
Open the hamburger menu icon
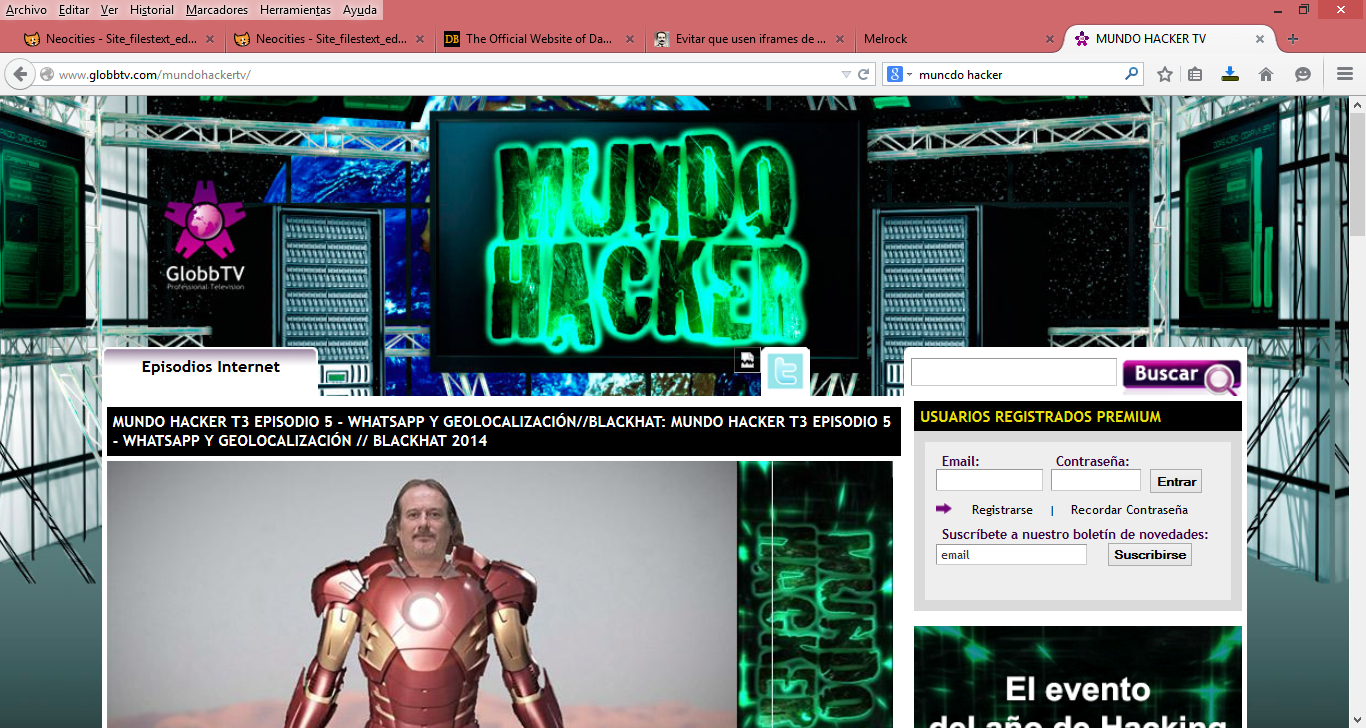coord(1345,74)
